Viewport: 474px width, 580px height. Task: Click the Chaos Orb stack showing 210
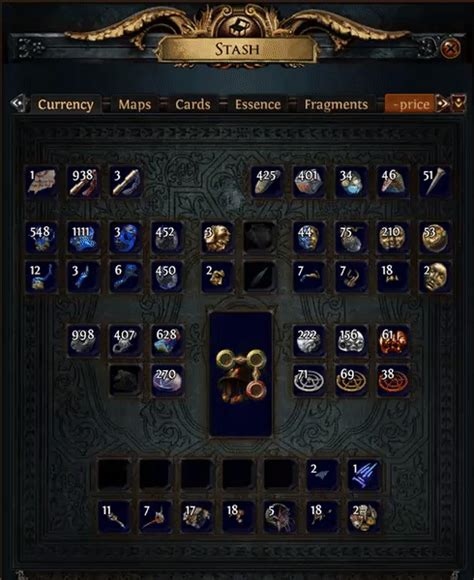click(393, 237)
